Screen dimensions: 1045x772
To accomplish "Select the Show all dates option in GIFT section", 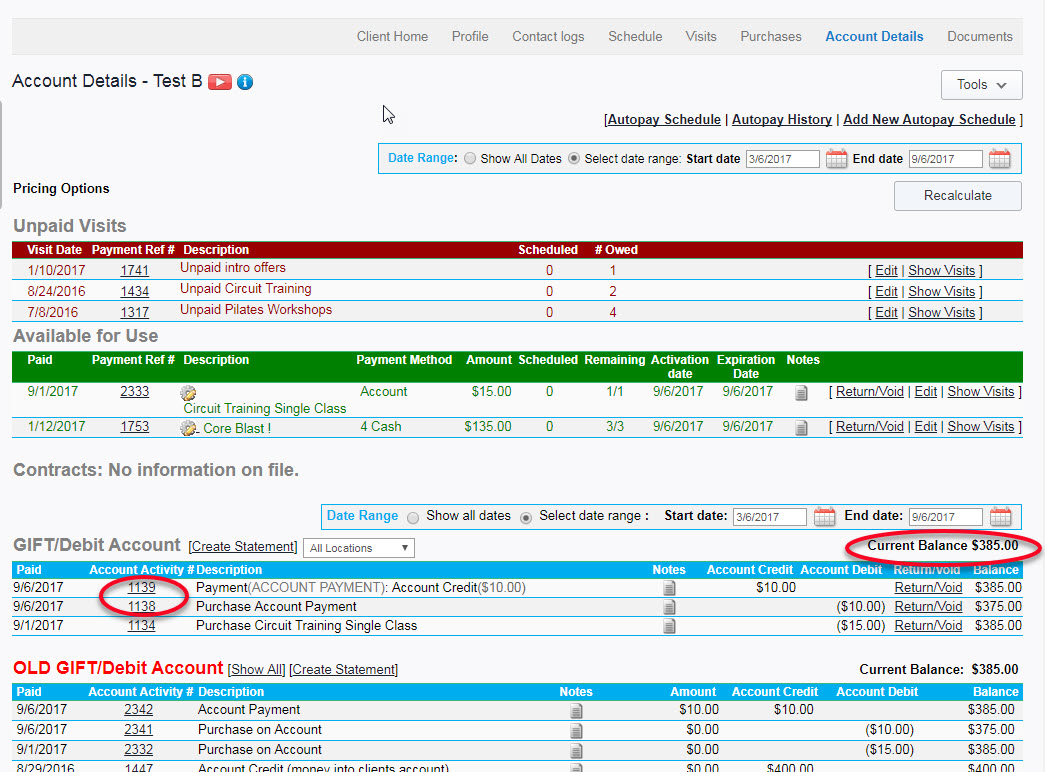I will tap(413, 518).
